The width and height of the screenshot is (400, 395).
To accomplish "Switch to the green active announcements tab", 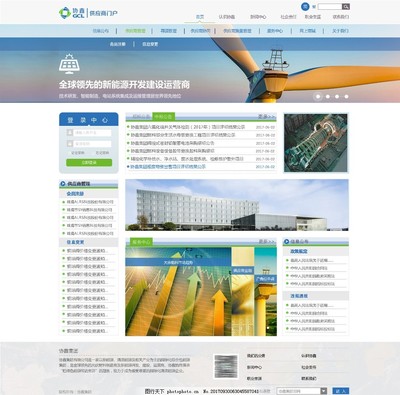I will [x=163, y=116].
